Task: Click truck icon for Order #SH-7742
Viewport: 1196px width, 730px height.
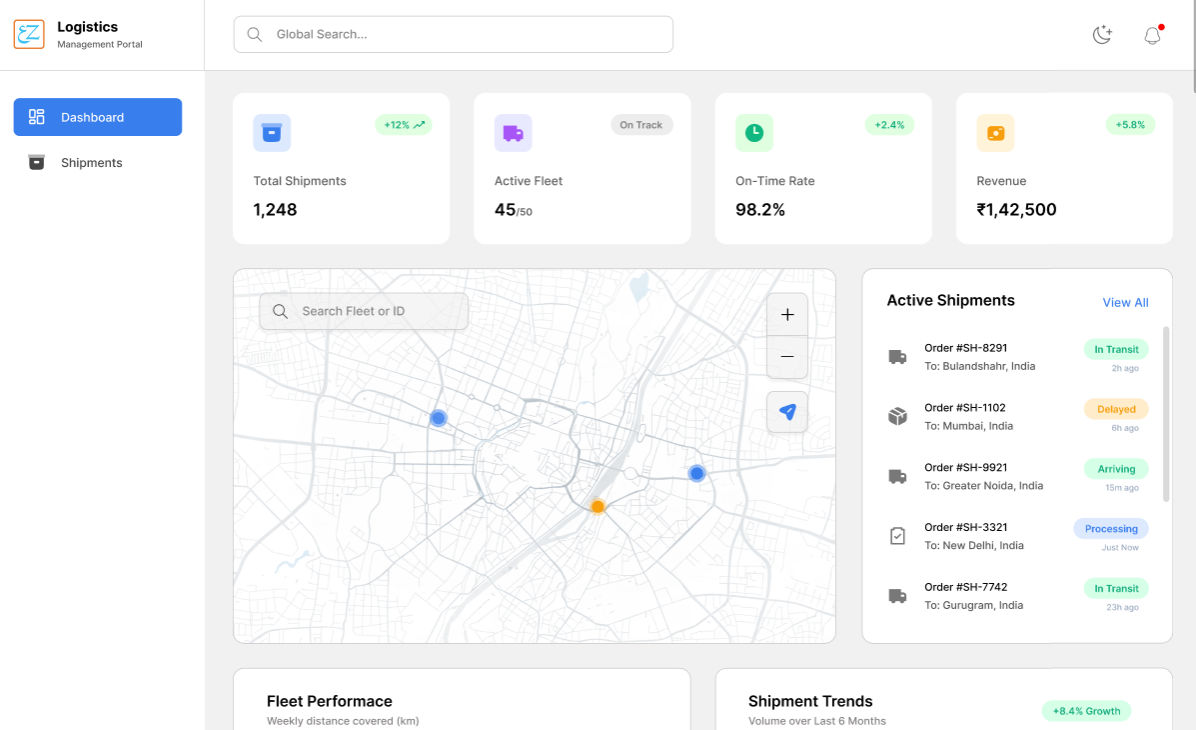Action: [898, 596]
